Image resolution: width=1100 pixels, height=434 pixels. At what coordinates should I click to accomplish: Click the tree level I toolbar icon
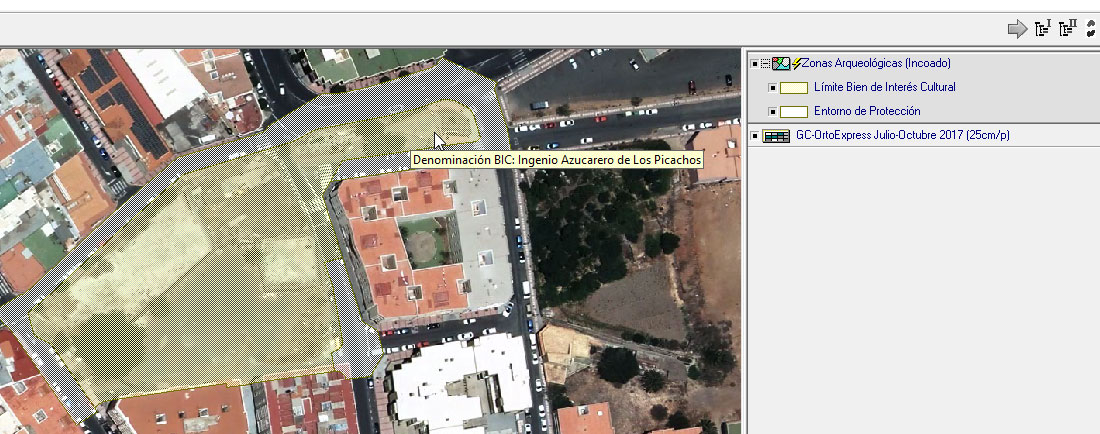(1042, 29)
